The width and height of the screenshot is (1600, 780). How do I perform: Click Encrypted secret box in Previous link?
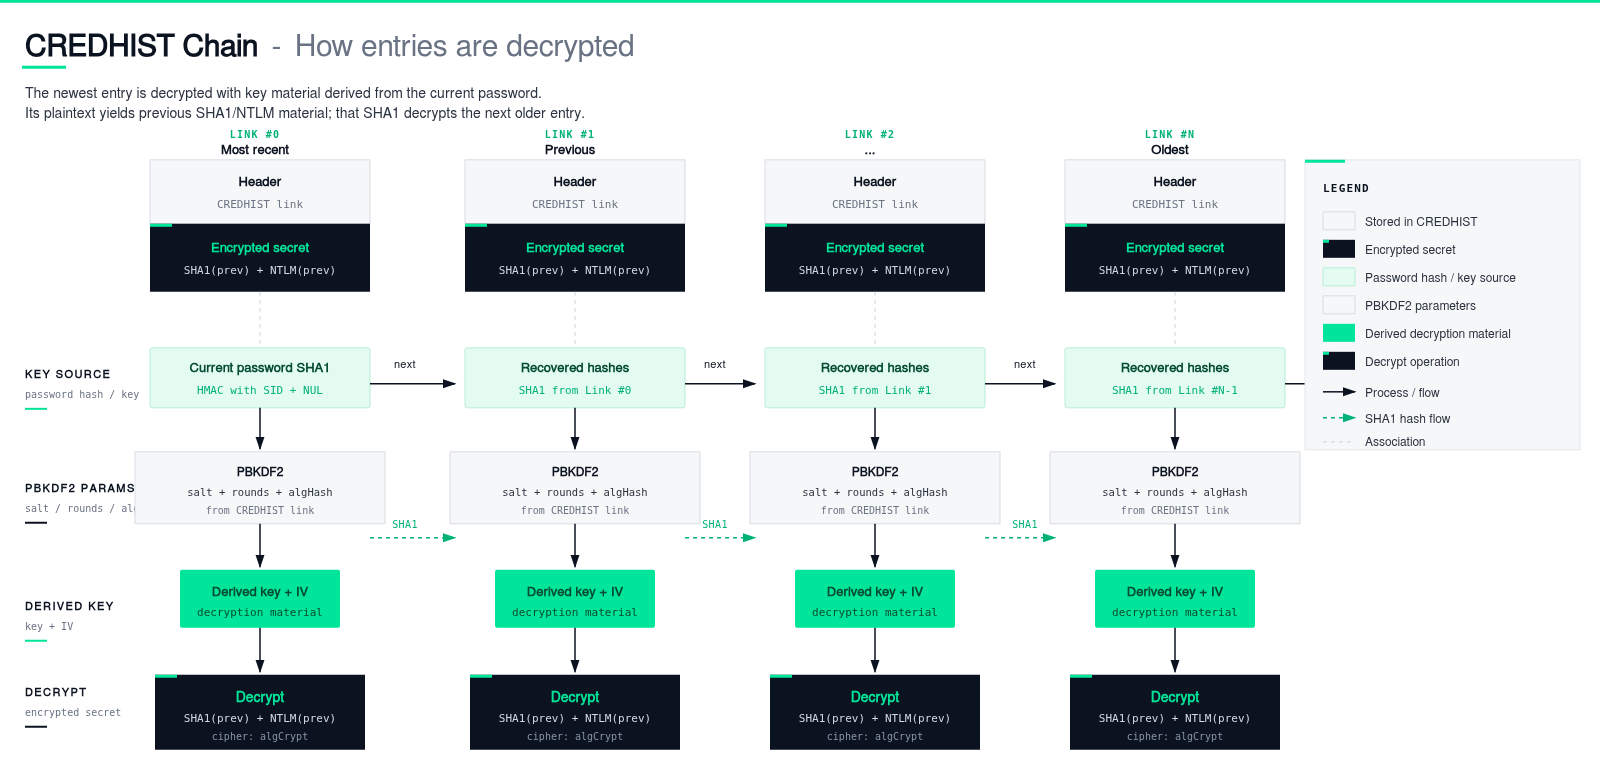click(x=575, y=258)
